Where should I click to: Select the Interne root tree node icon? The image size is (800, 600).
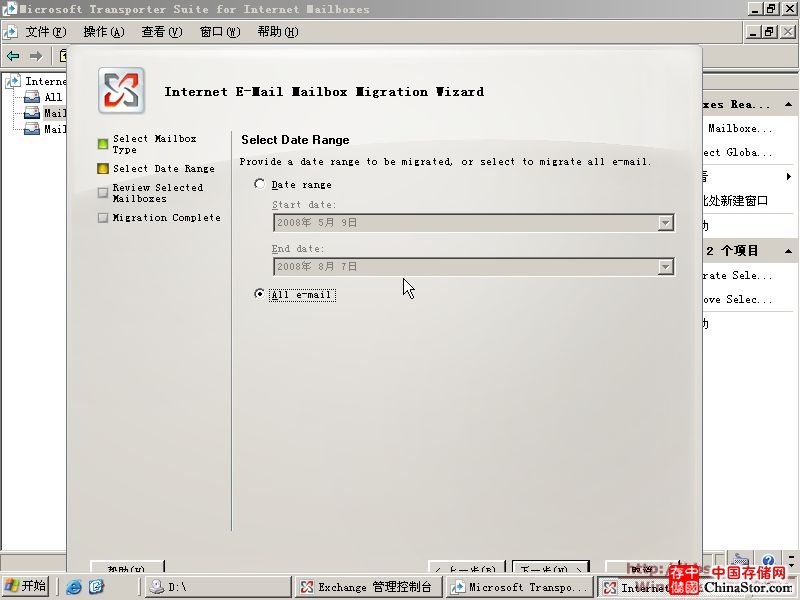click(x=13, y=81)
